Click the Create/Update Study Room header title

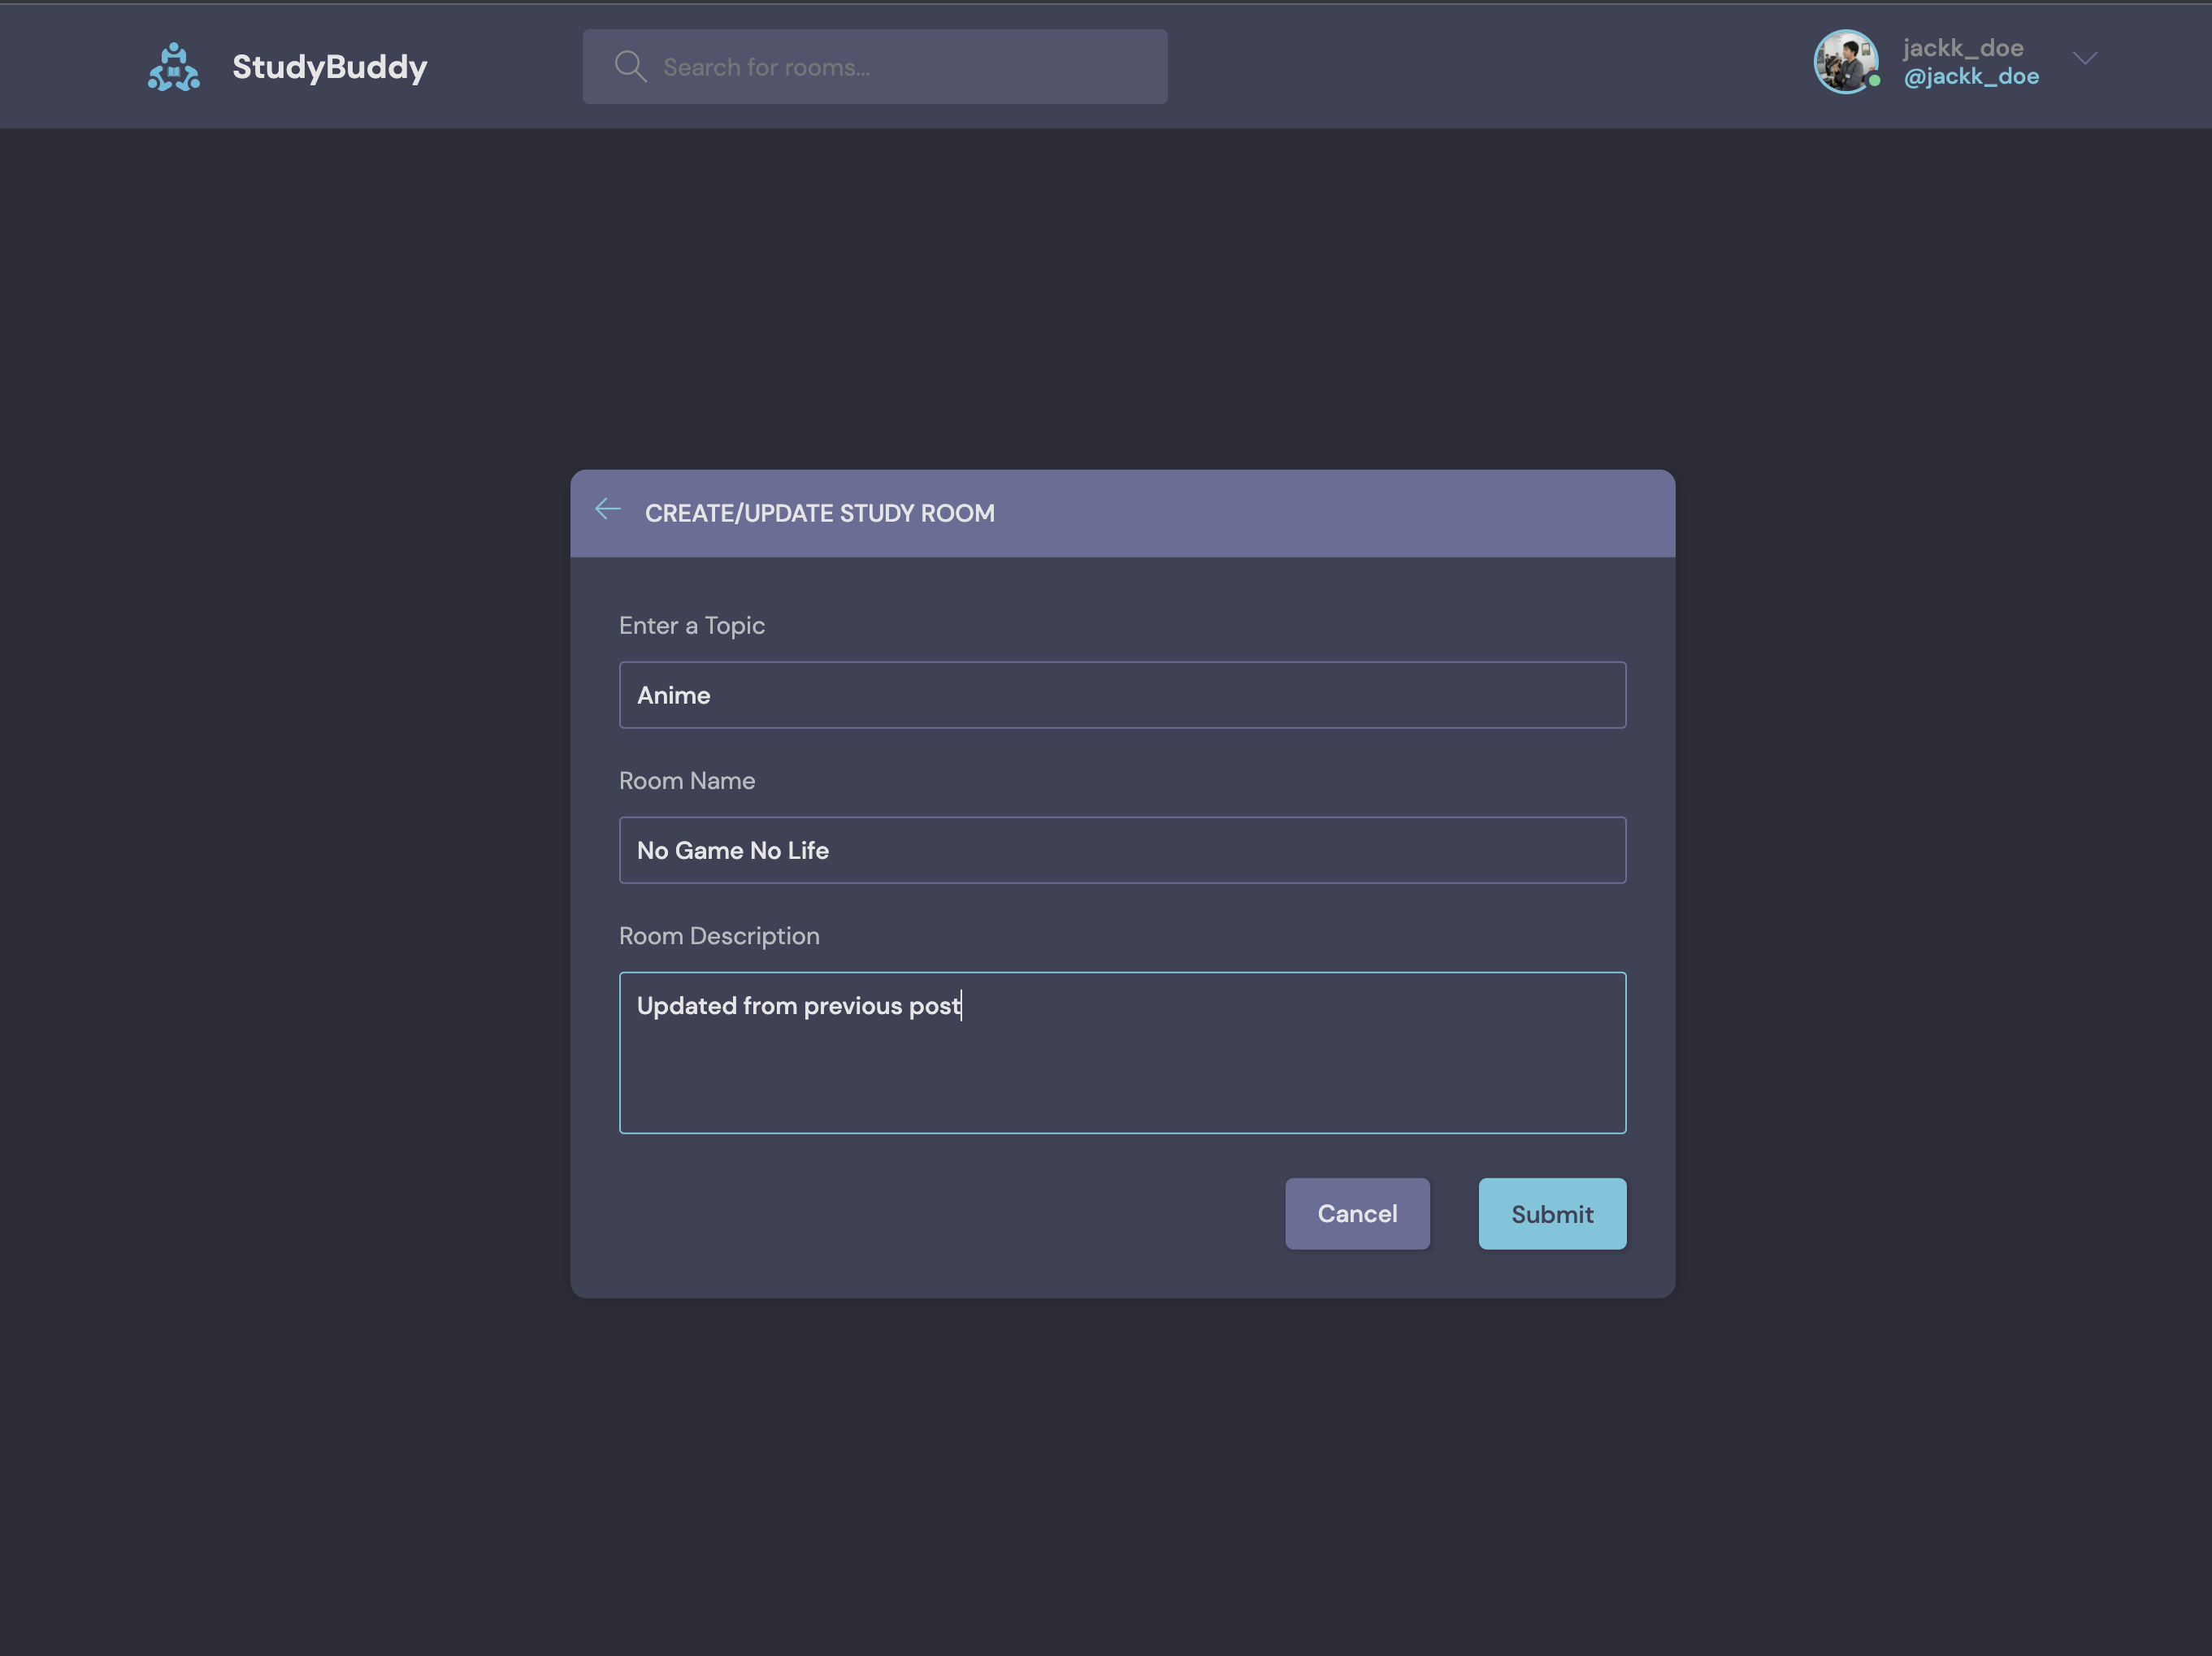click(x=819, y=513)
